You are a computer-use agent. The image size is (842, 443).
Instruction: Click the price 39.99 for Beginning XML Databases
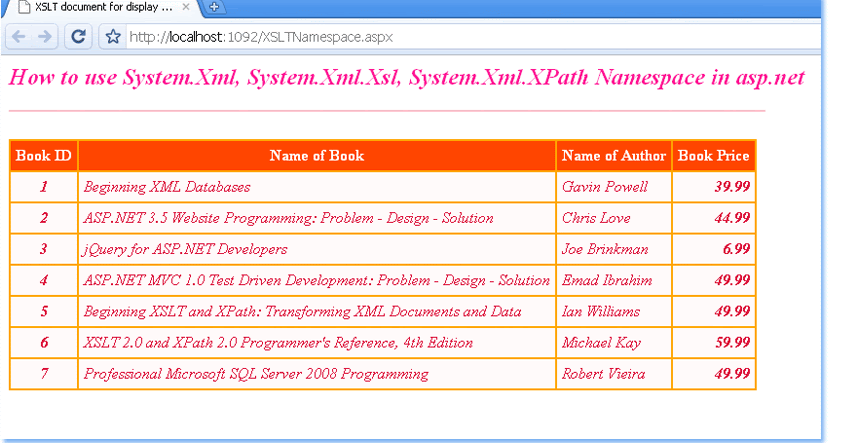point(732,187)
